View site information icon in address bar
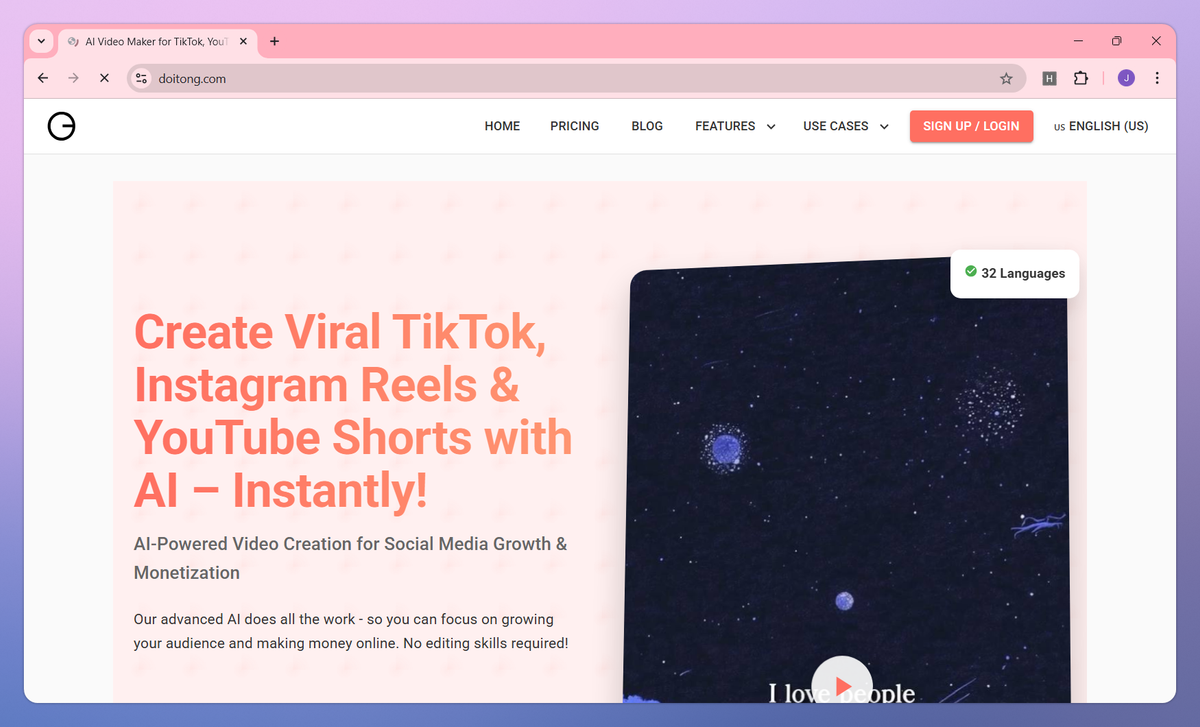Screen dimensions: 1200x727 pyautogui.click(x=142, y=78)
